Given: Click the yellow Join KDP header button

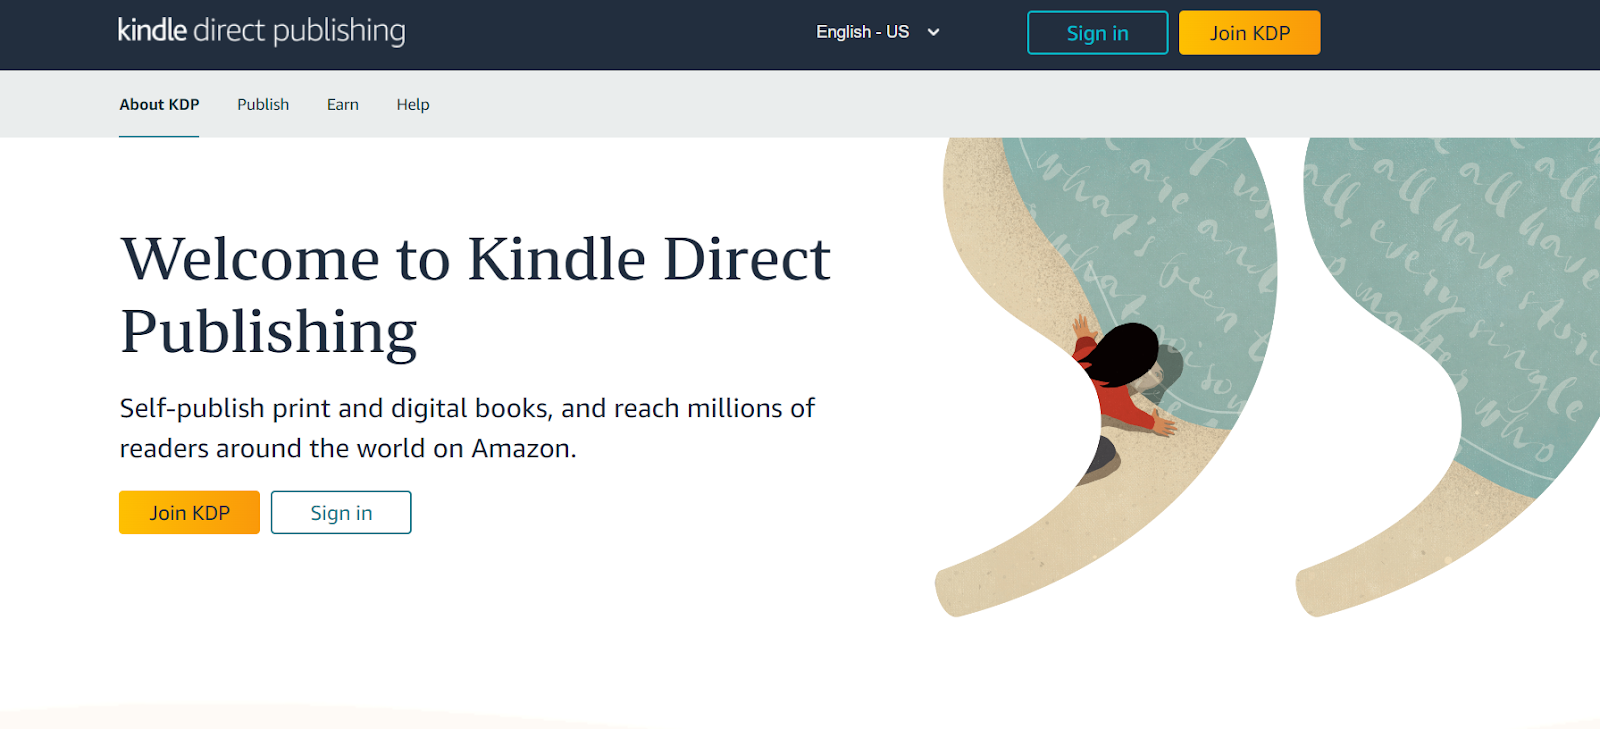Looking at the screenshot, I should click(x=1250, y=33).
